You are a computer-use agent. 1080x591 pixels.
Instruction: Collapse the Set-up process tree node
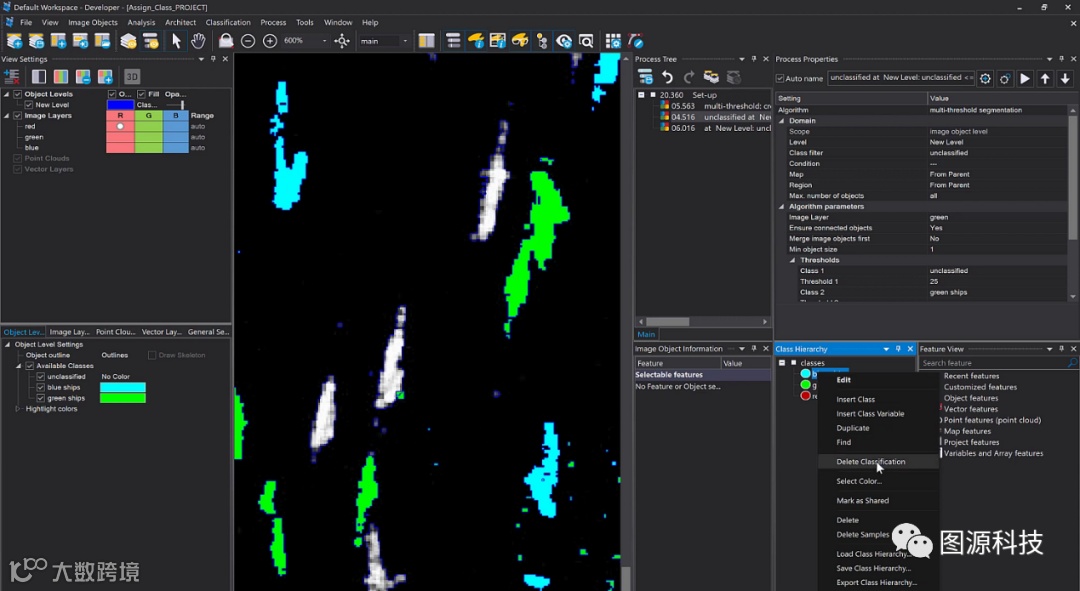coord(641,95)
